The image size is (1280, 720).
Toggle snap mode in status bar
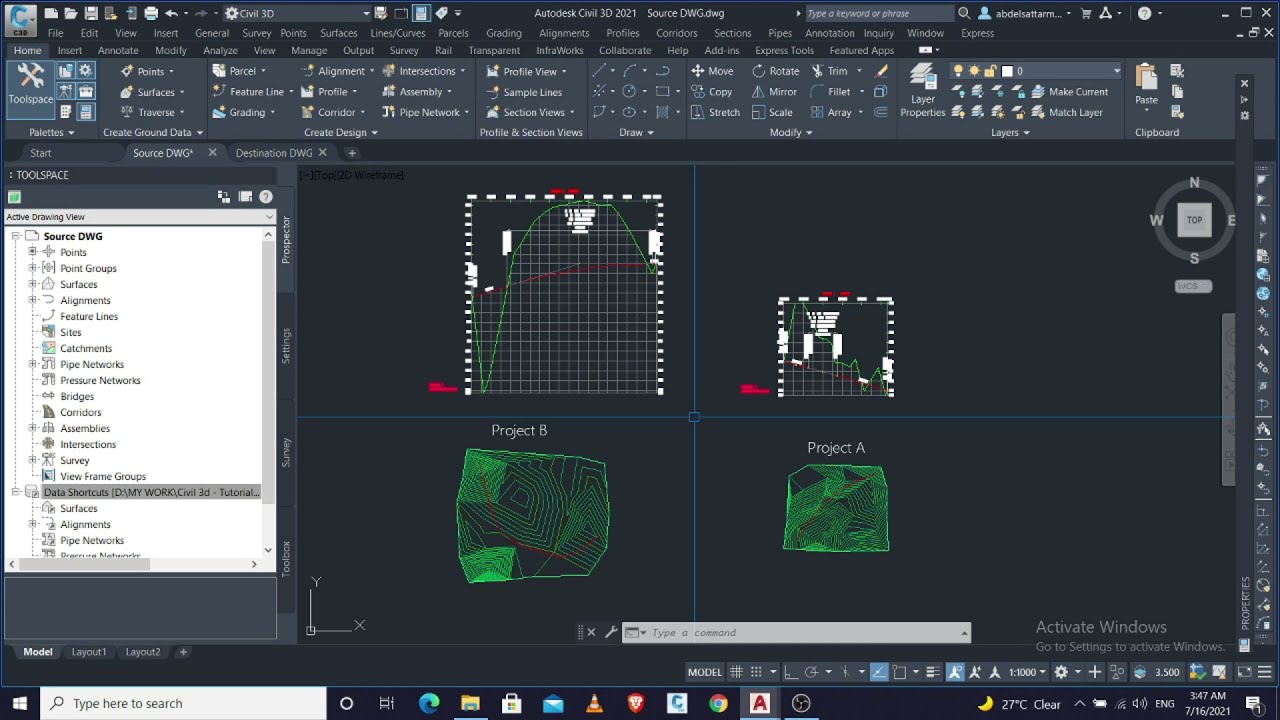pos(757,672)
